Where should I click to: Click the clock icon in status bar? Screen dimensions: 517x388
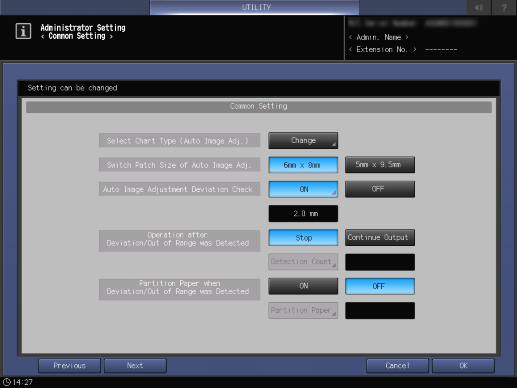[x=7, y=382]
